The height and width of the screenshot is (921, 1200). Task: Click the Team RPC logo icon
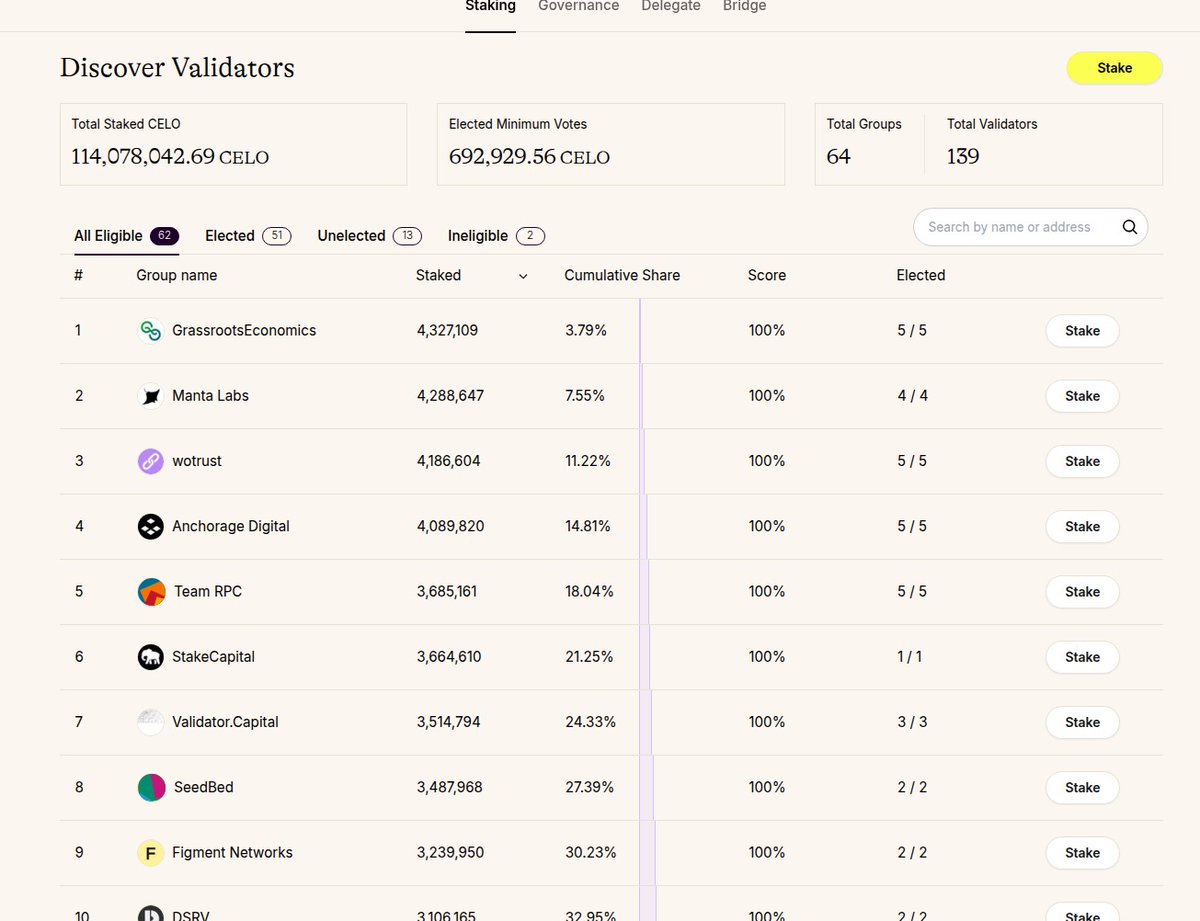[x=151, y=592]
